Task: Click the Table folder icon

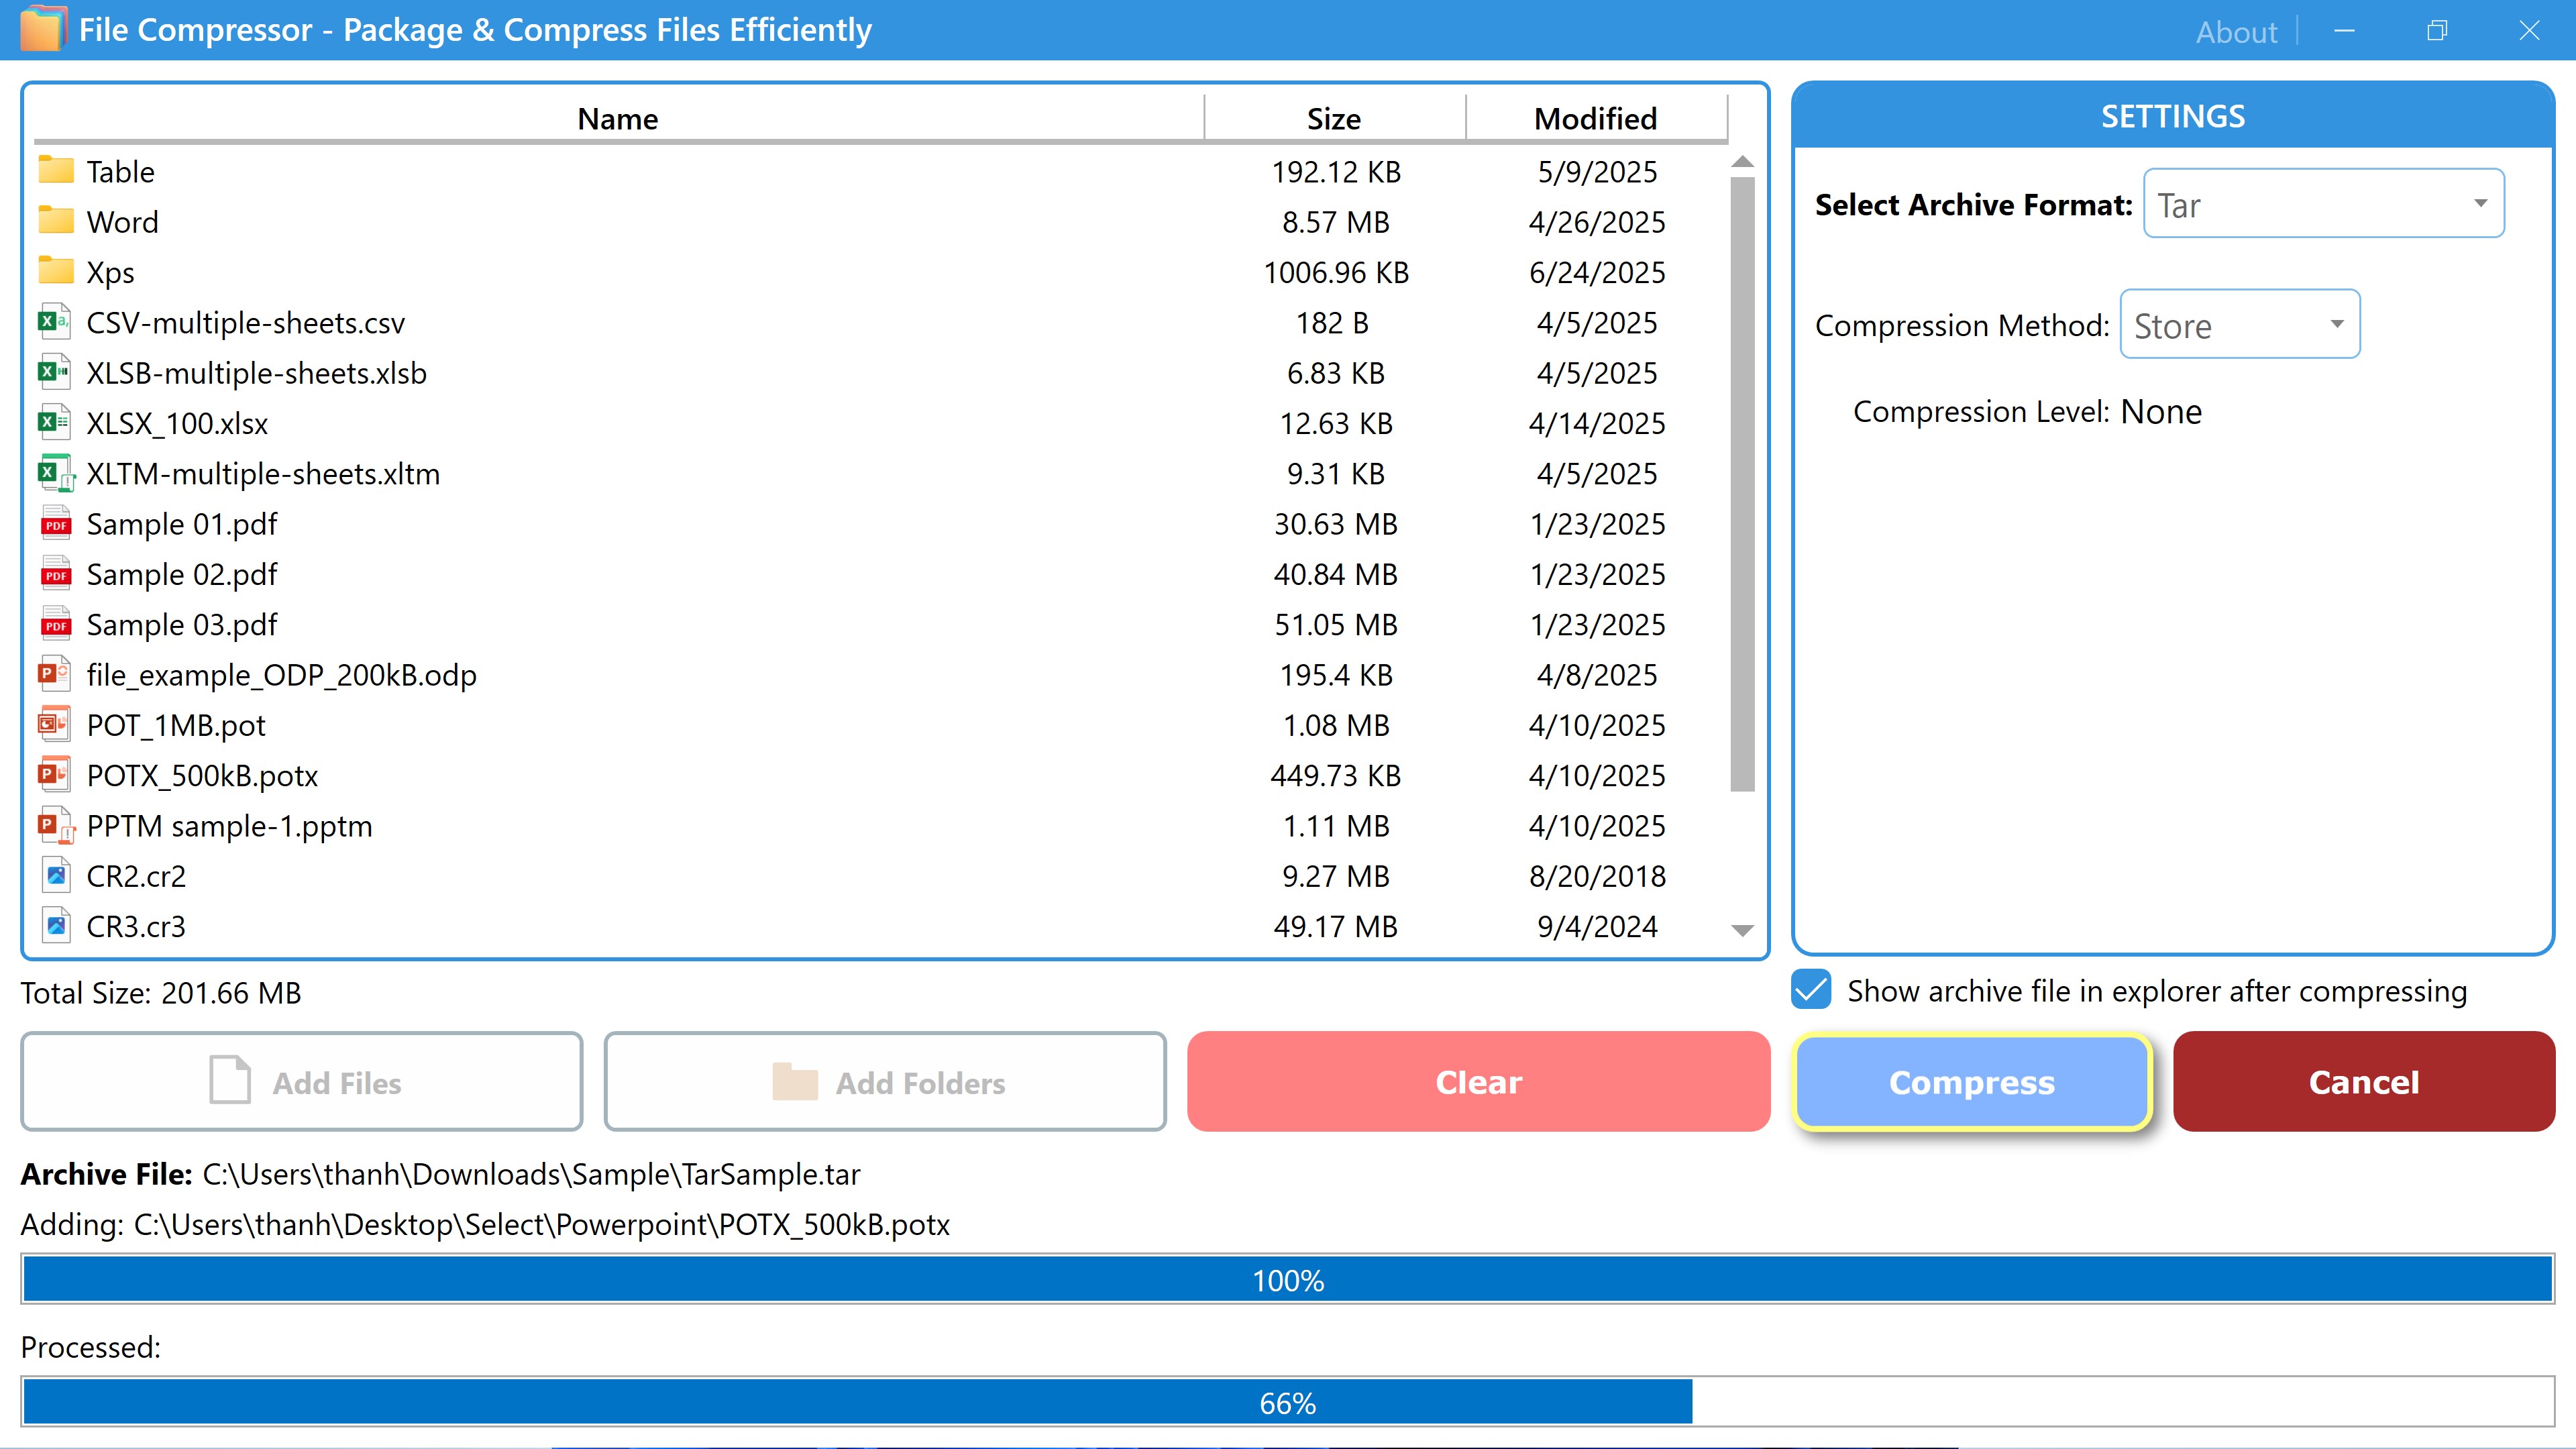Action: click(x=56, y=170)
